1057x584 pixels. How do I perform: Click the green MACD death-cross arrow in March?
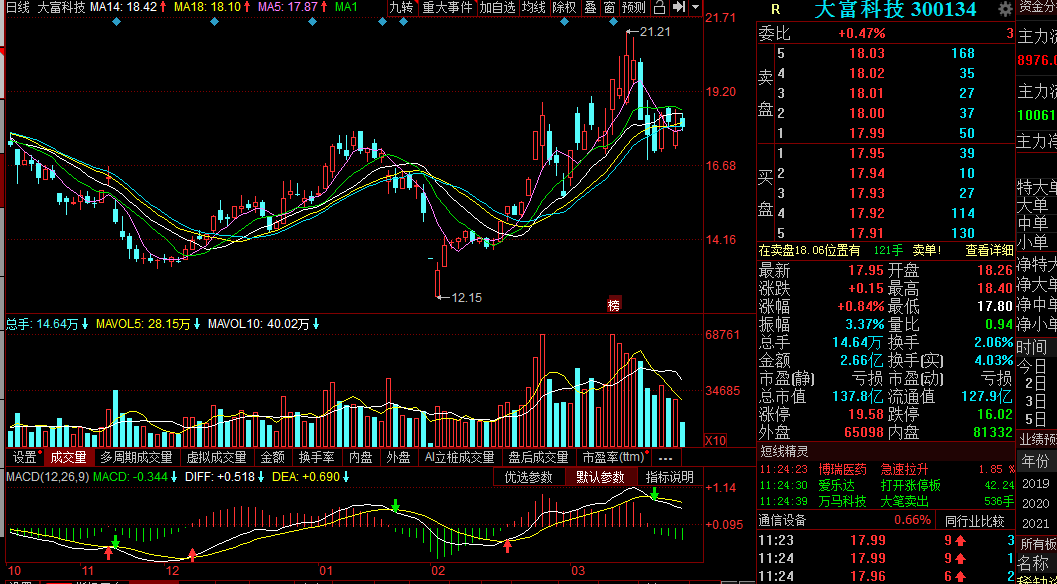[x=654, y=493]
